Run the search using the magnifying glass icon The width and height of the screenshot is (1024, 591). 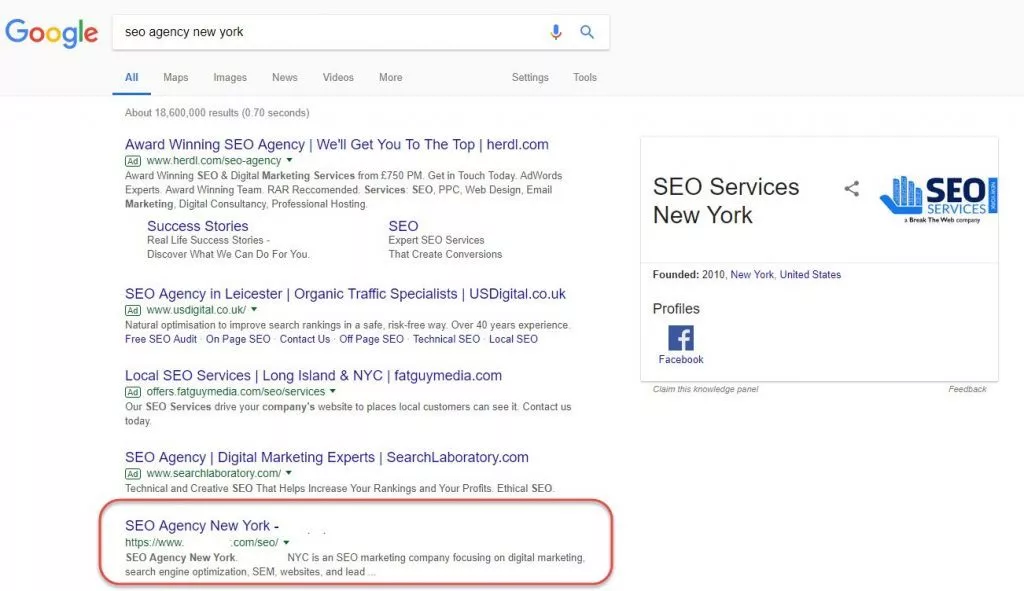(x=587, y=31)
